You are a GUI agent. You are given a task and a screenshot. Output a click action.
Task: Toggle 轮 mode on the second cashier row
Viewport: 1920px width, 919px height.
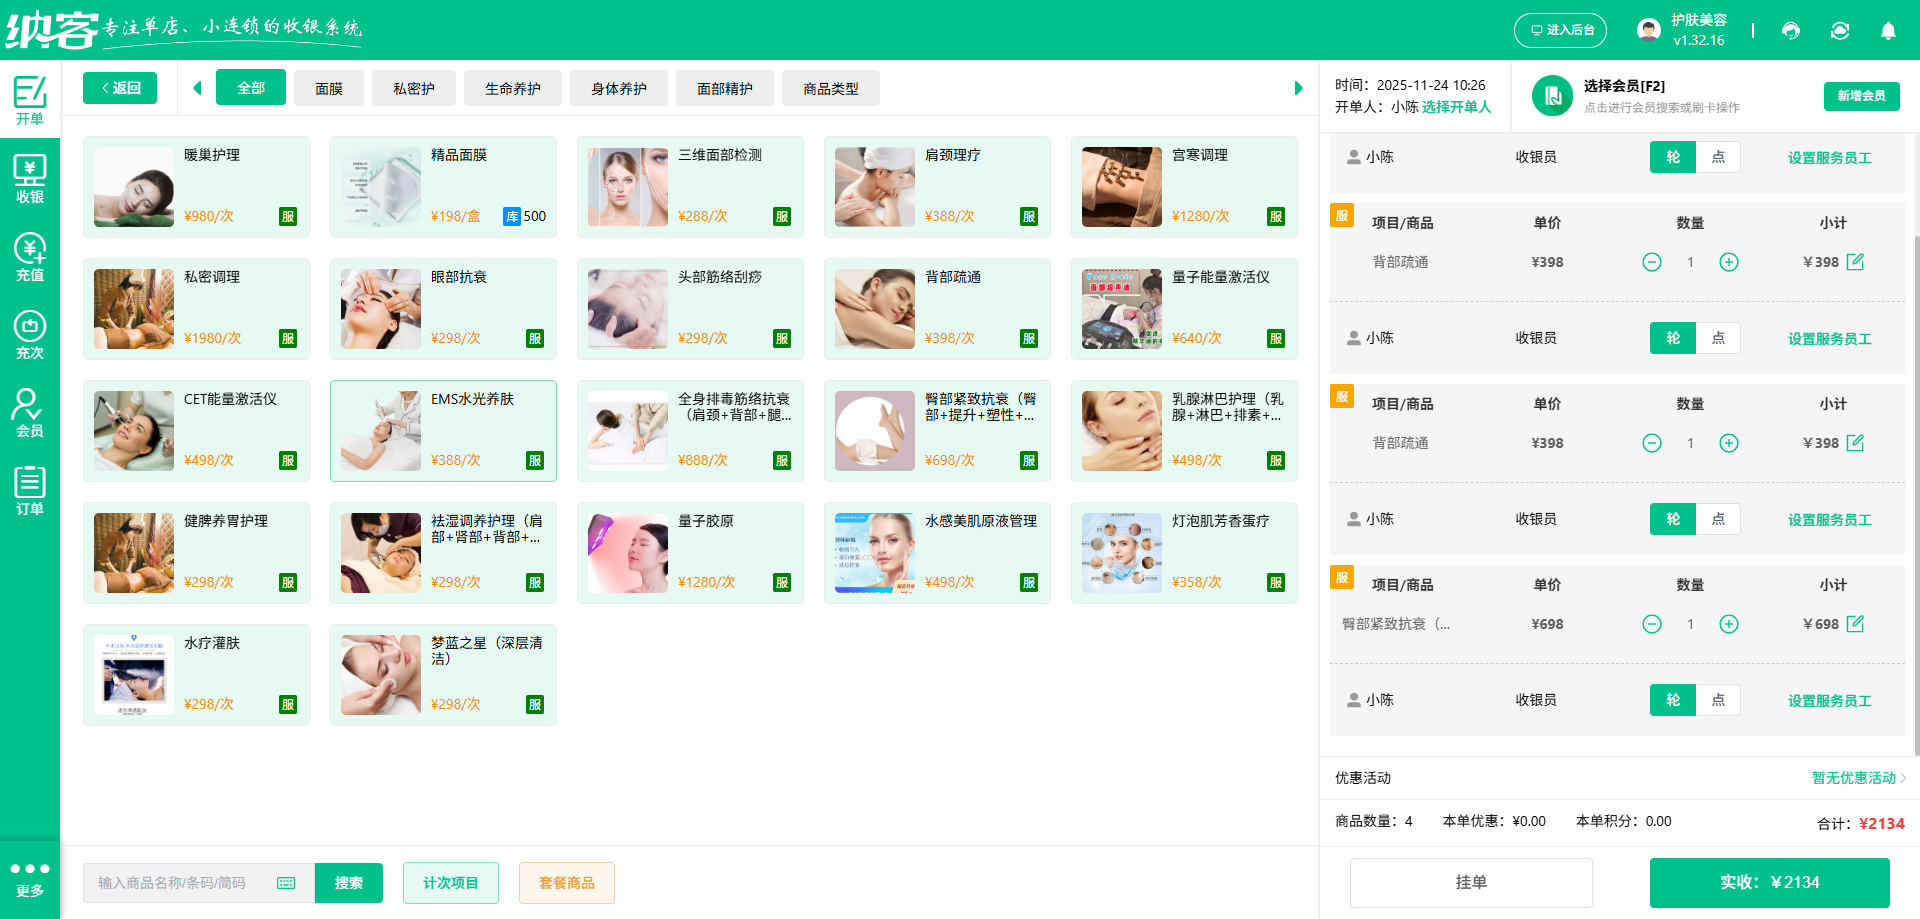point(1671,338)
